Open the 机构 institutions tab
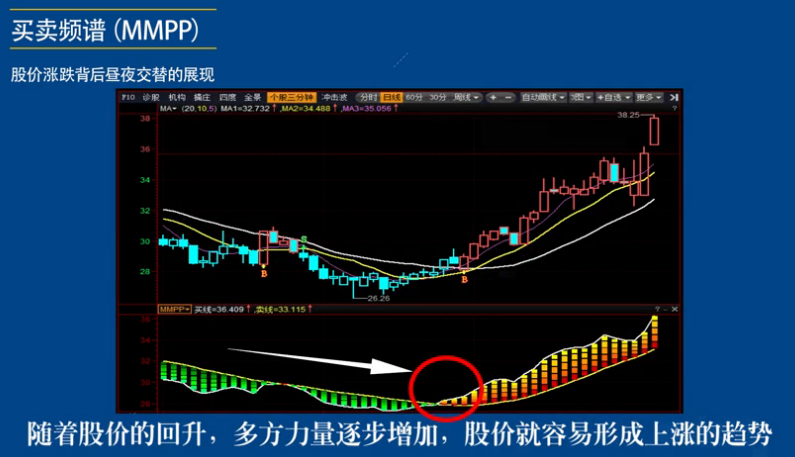This screenshot has height=457, width=795. (x=177, y=97)
